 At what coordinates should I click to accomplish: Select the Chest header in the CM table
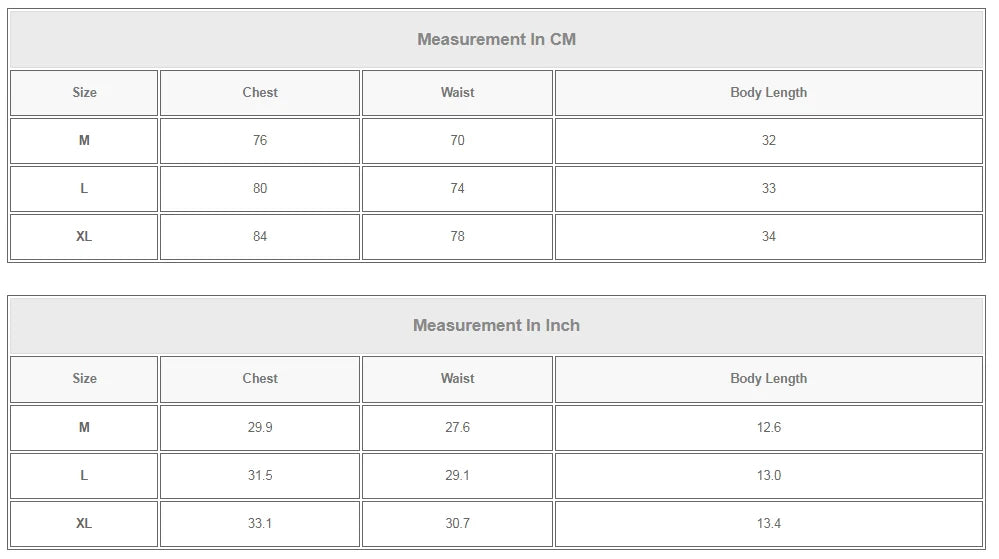[x=260, y=93]
